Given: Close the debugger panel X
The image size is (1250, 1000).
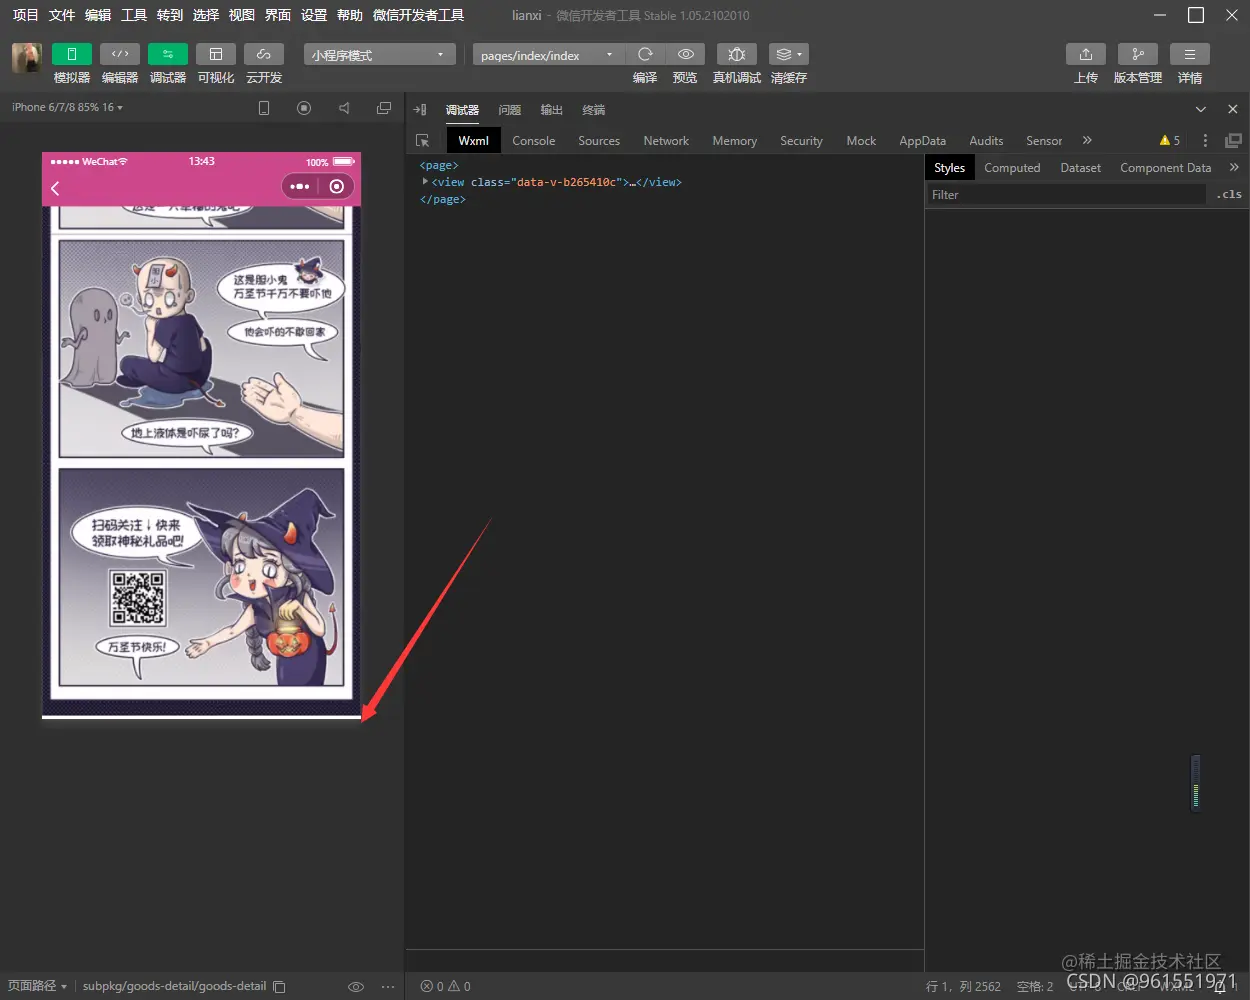Looking at the screenshot, I should [1233, 109].
